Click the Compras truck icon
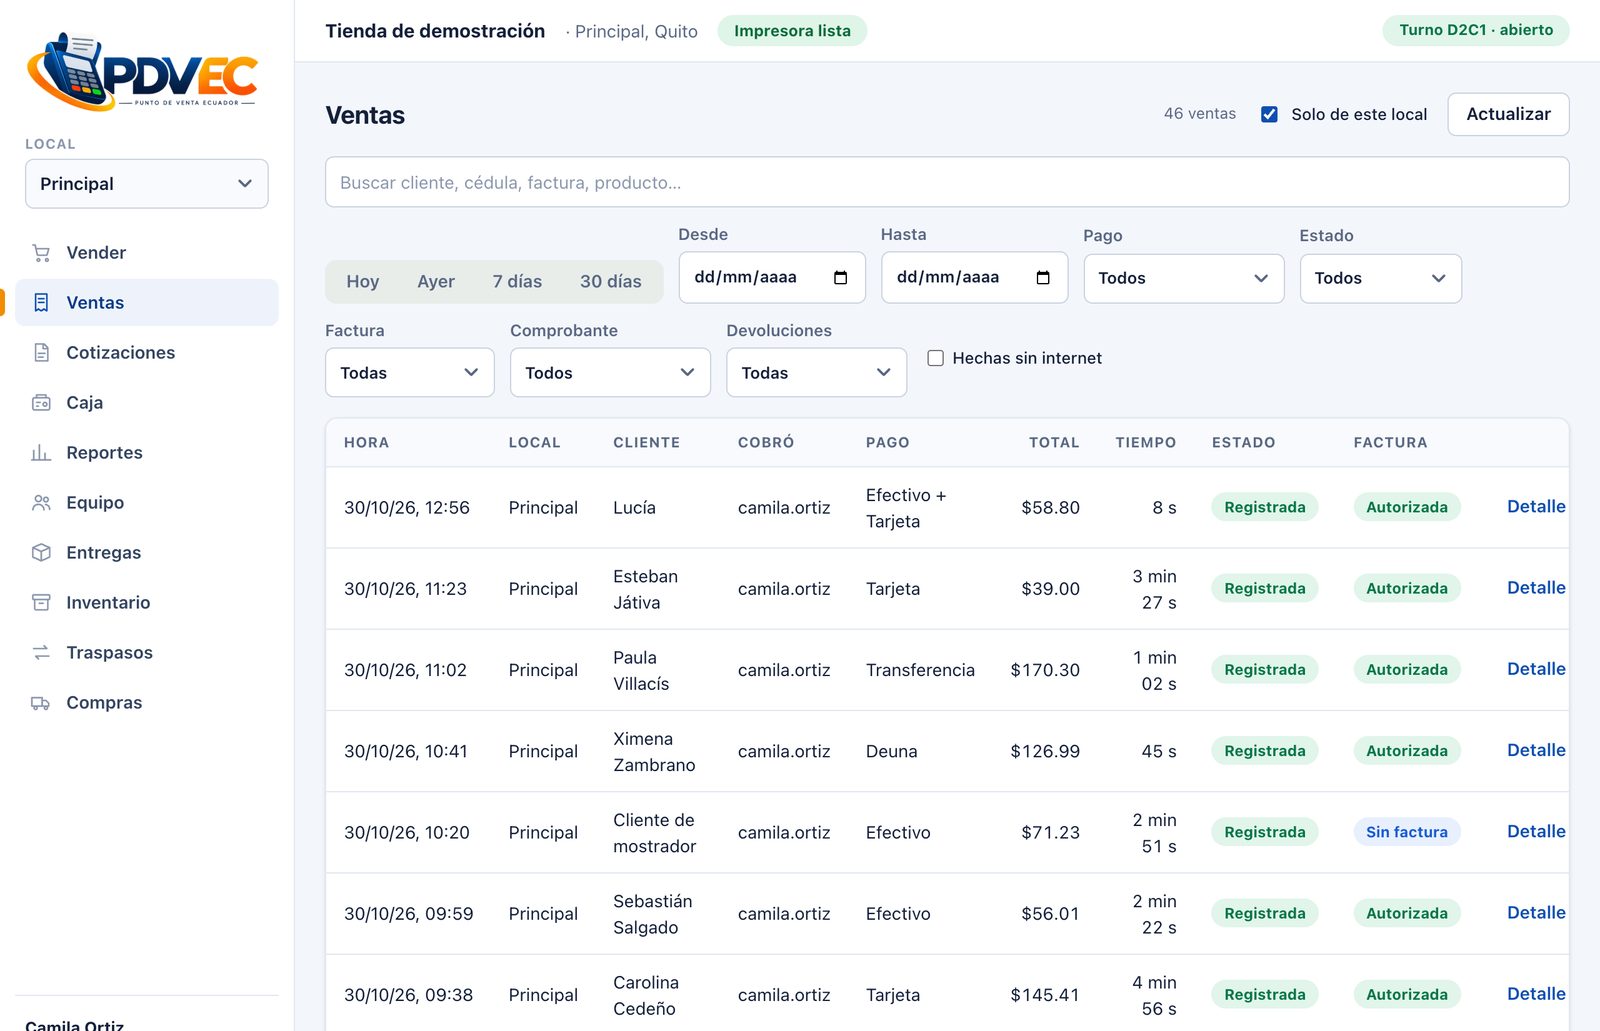The width and height of the screenshot is (1600, 1031). click(41, 703)
